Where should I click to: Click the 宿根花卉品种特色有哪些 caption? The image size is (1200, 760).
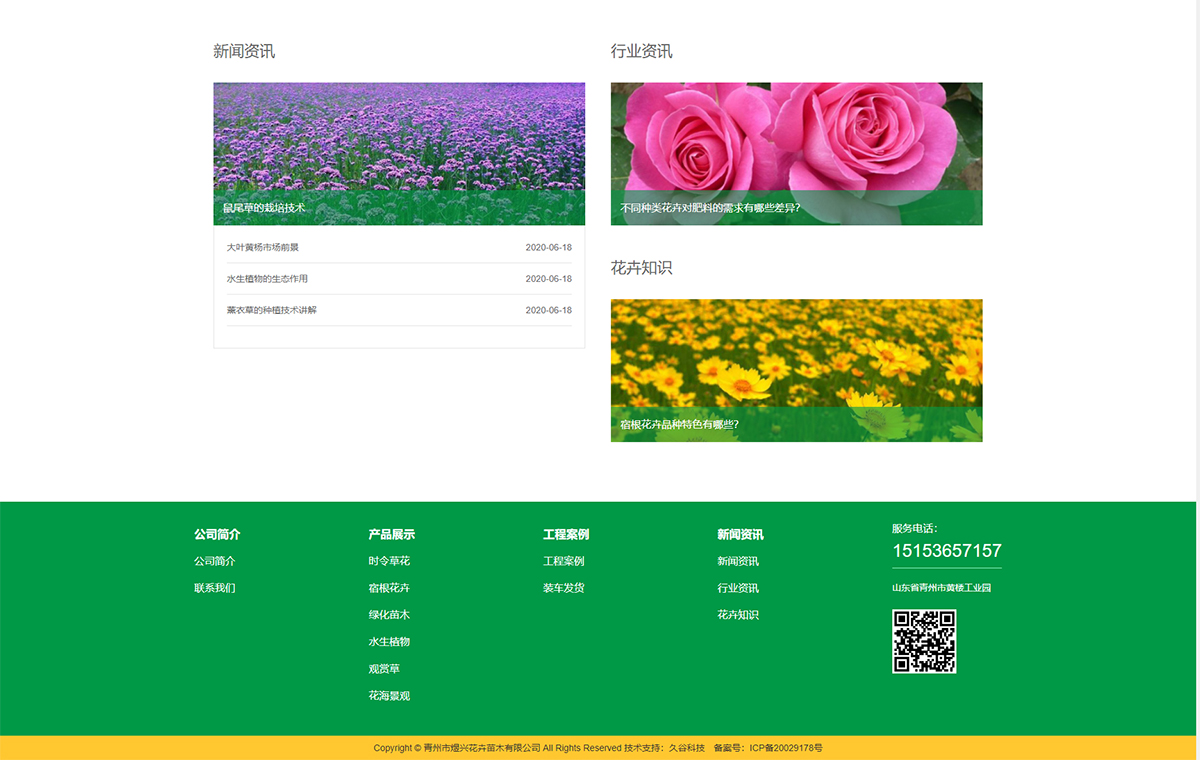pyautogui.click(x=679, y=424)
